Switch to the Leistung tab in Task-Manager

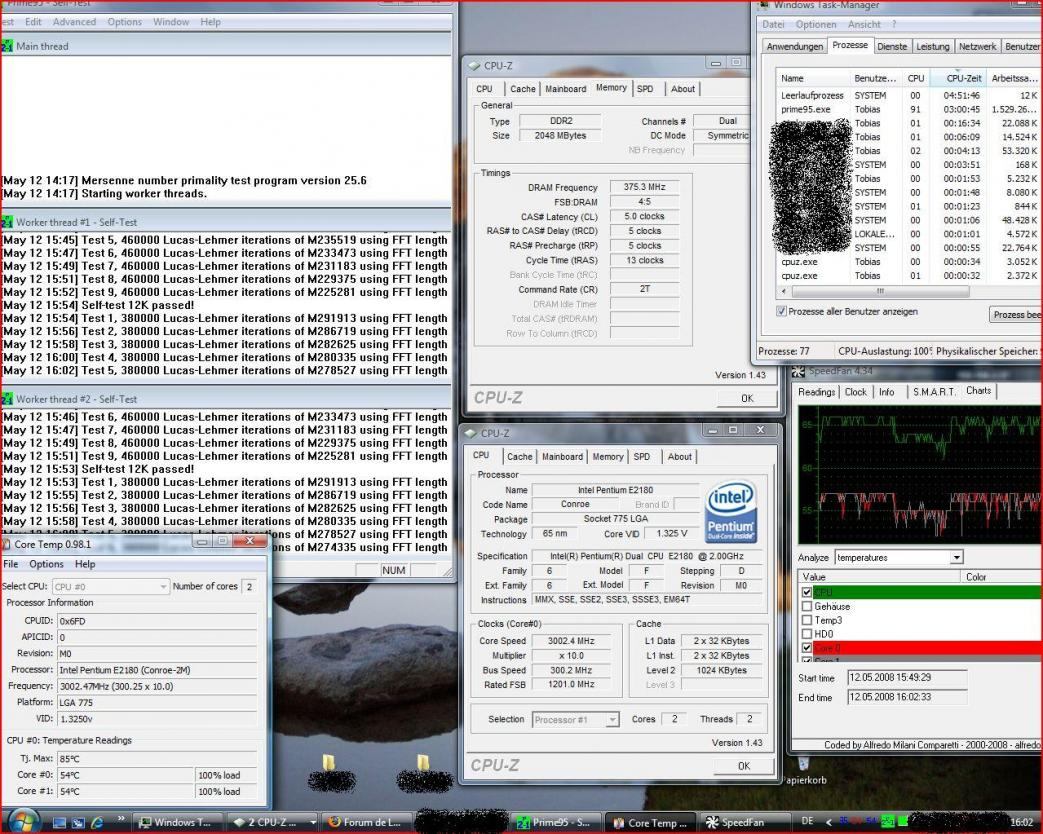[933, 46]
